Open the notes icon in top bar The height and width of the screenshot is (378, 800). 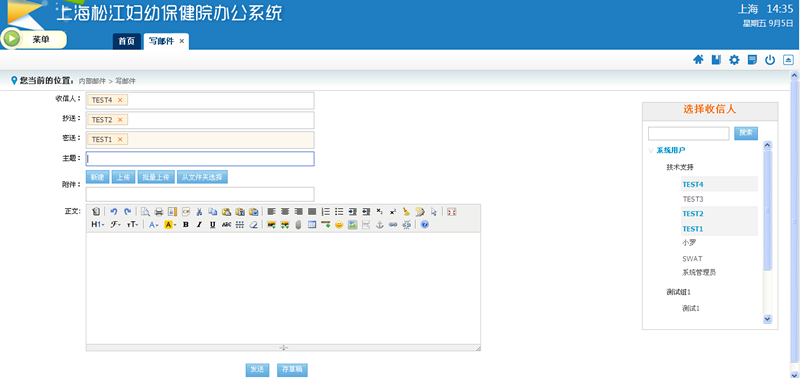(752, 60)
